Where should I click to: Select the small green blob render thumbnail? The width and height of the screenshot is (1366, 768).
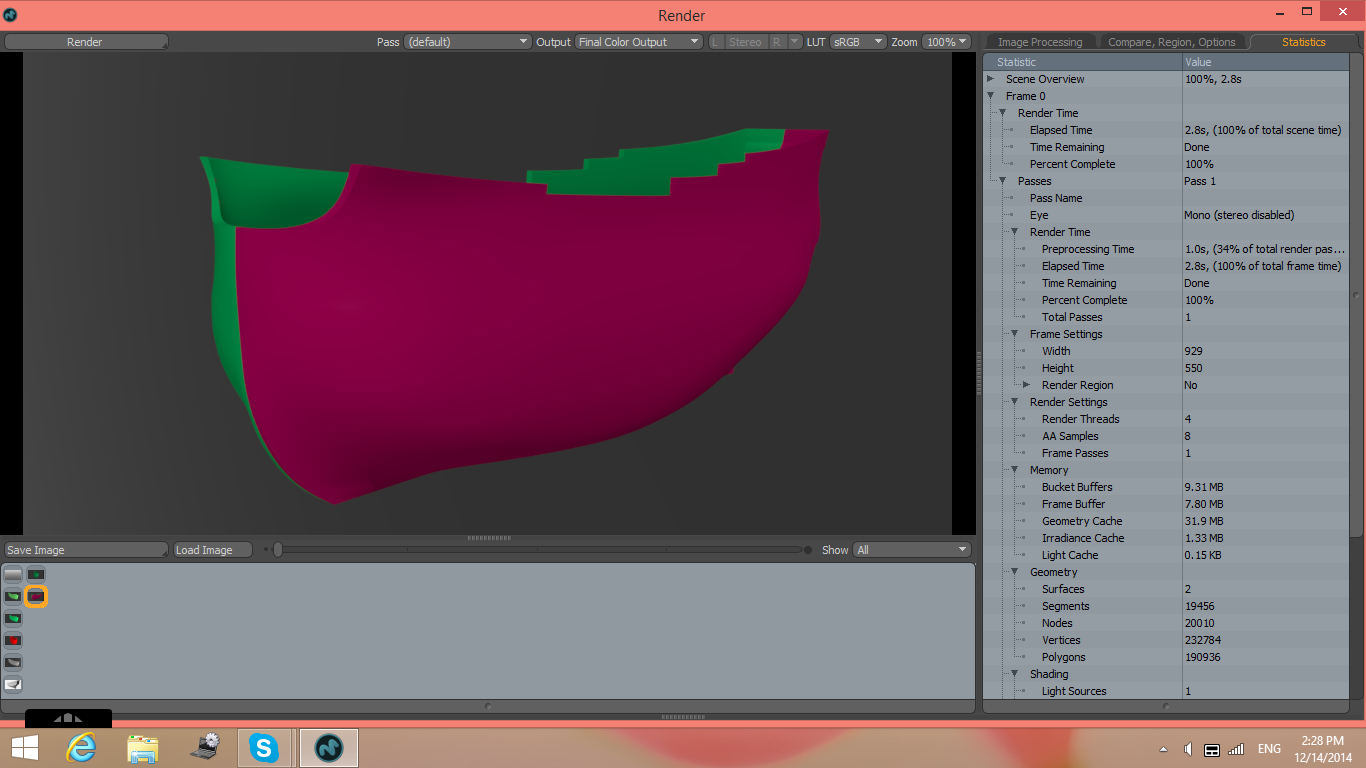(x=36, y=575)
